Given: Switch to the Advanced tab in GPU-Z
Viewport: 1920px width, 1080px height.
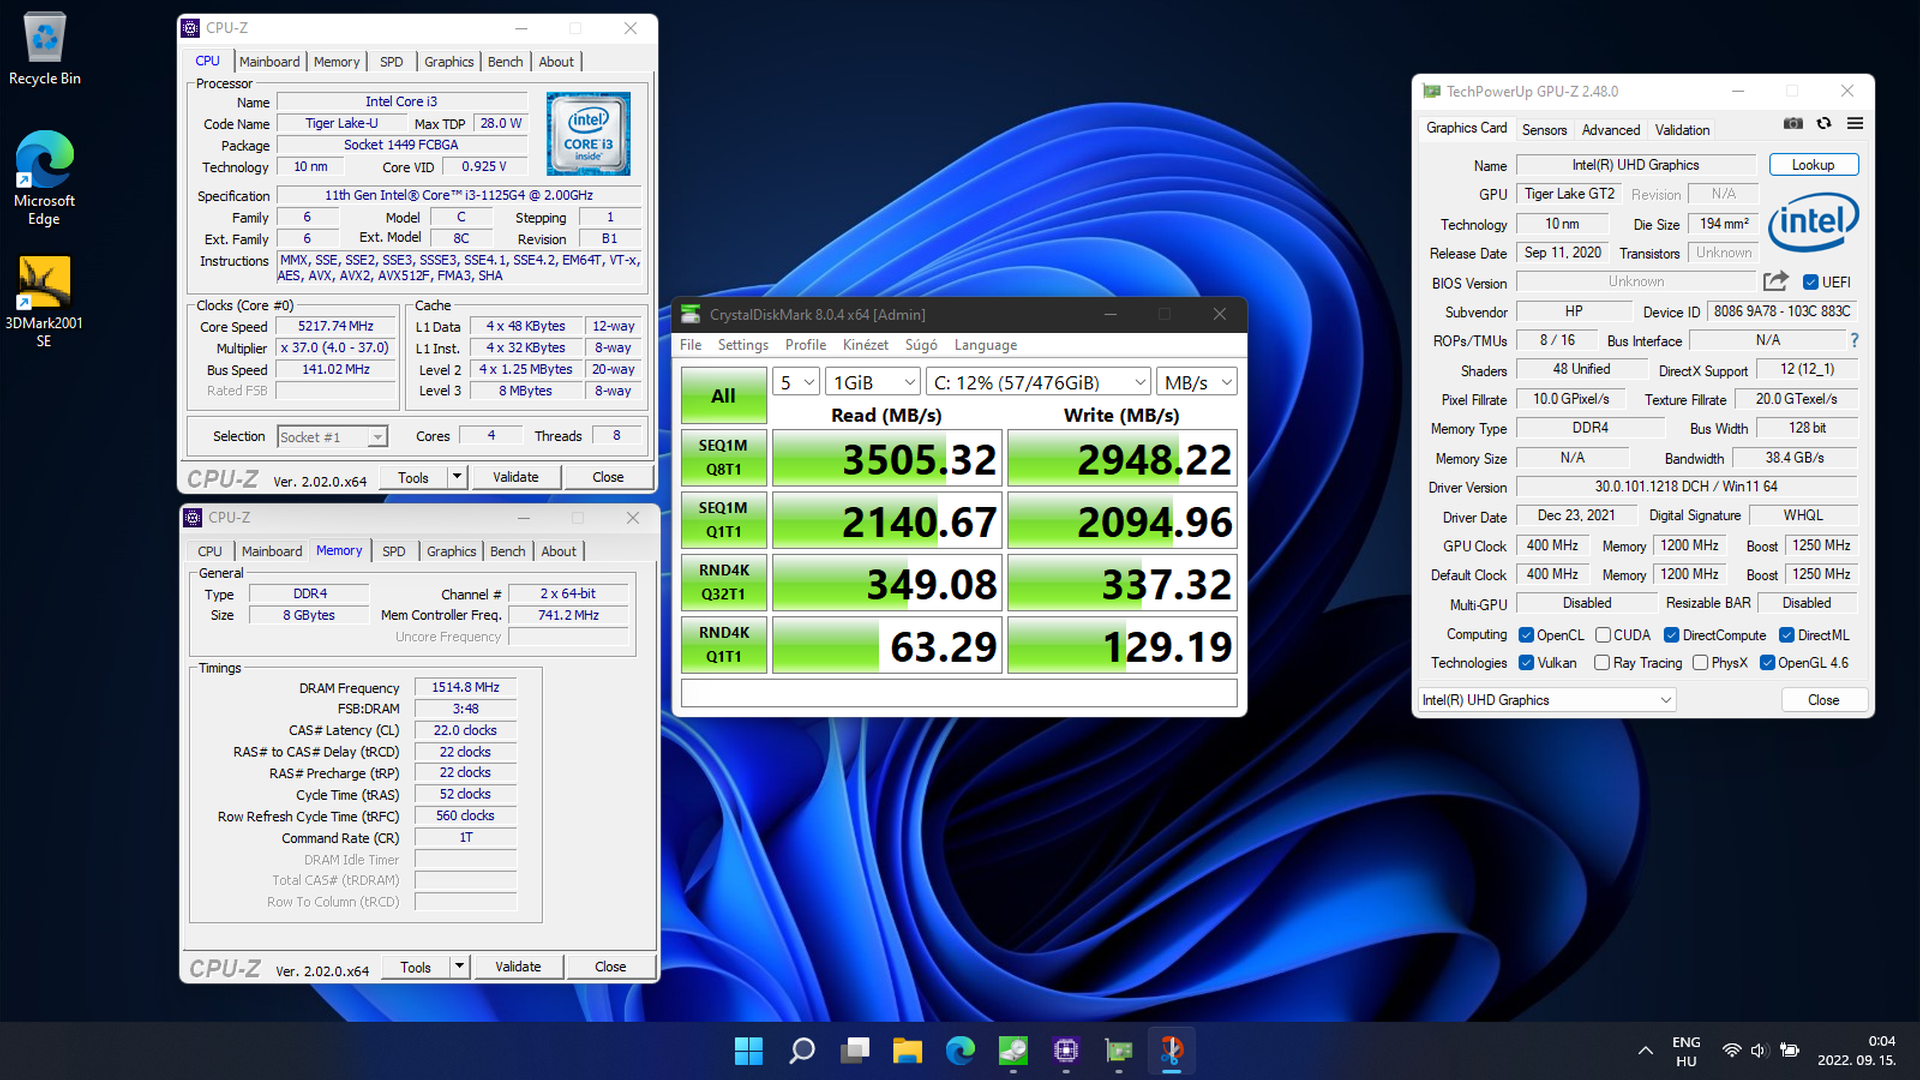Looking at the screenshot, I should click(x=1610, y=130).
